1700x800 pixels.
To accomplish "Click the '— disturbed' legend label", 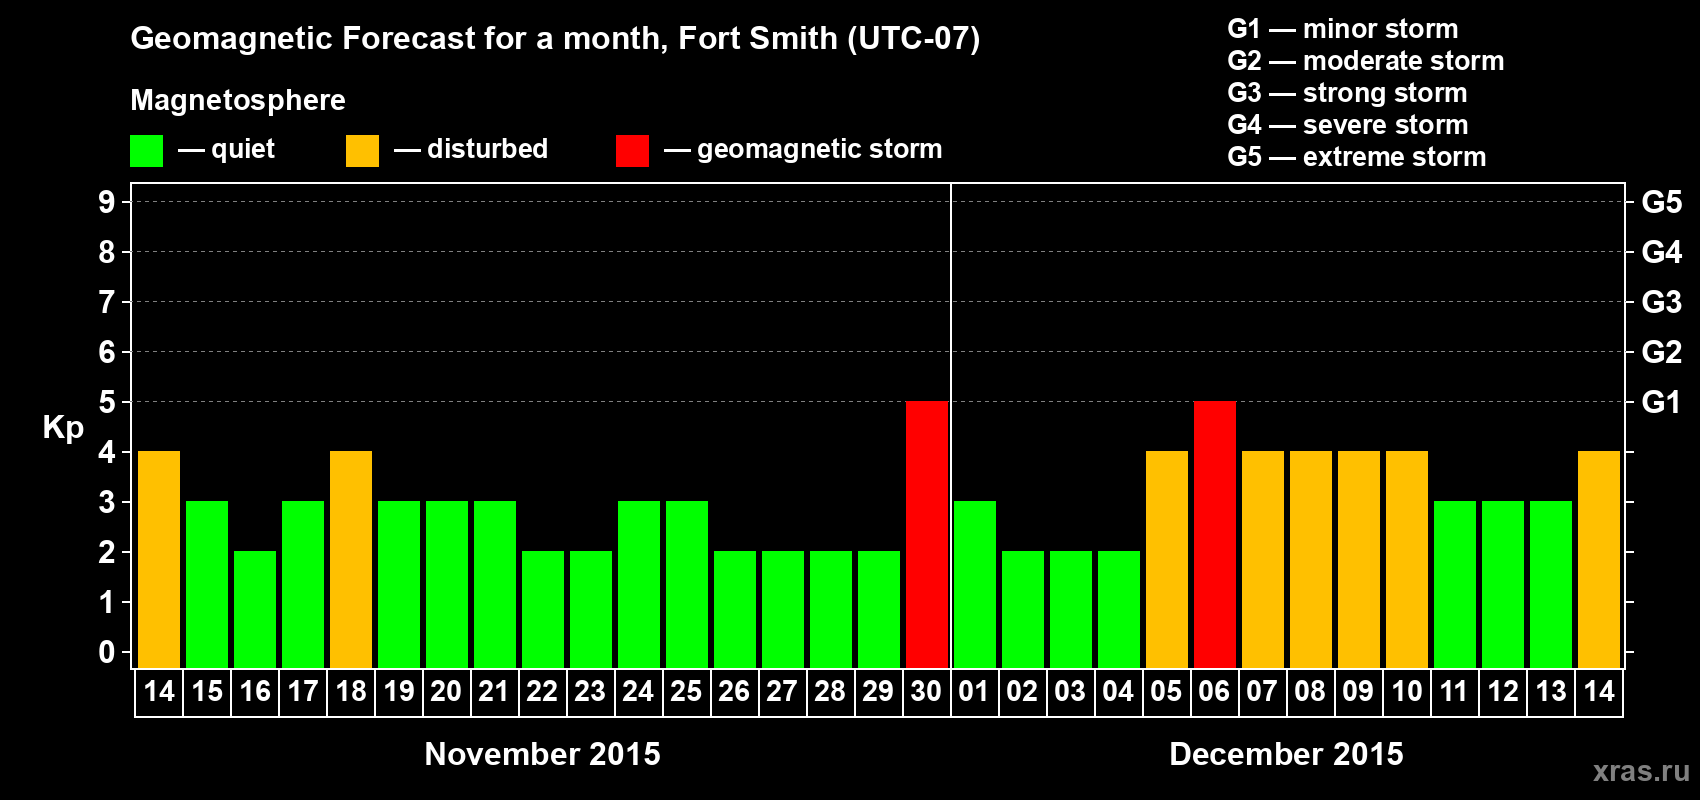I will pyautogui.click(x=471, y=149).
